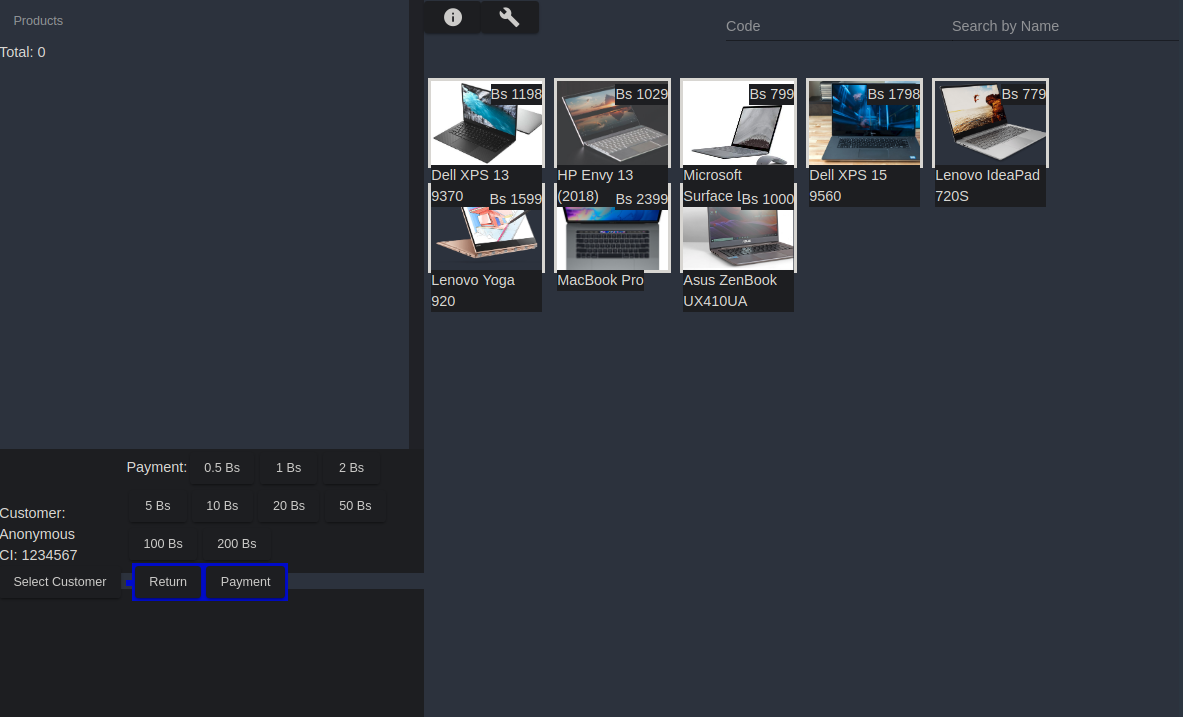This screenshot has width=1183, height=717.
Task: Add 0.5 Bs payment
Action: click(x=222, y=468)
